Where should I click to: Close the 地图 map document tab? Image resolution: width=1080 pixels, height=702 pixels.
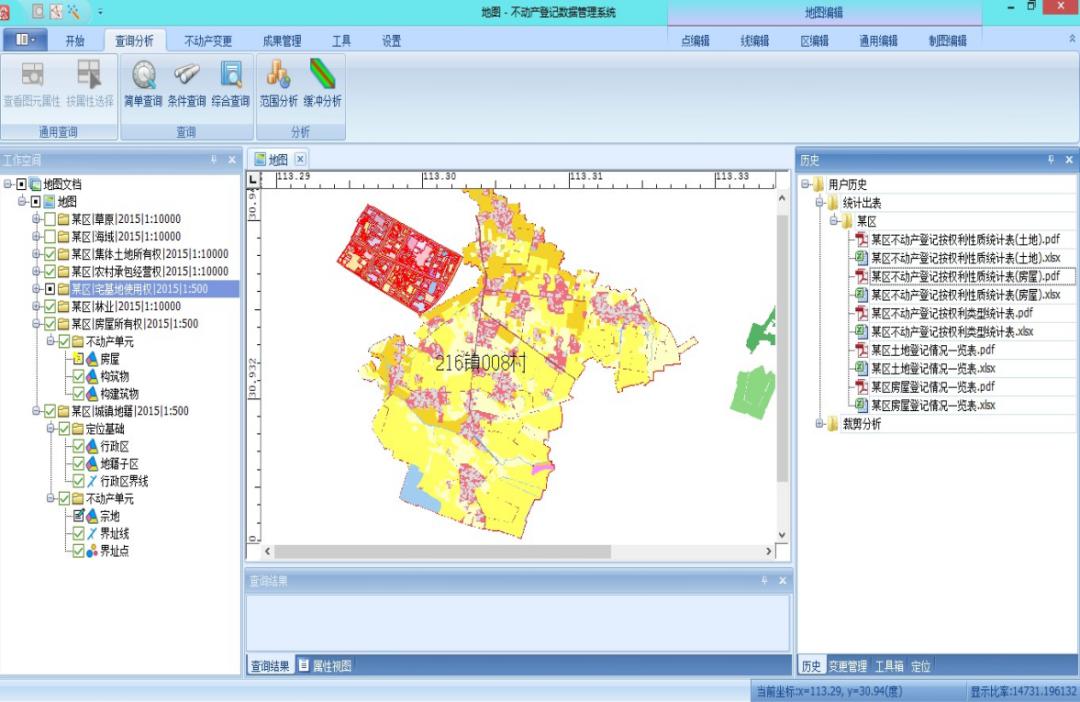[x=299, y=159]
